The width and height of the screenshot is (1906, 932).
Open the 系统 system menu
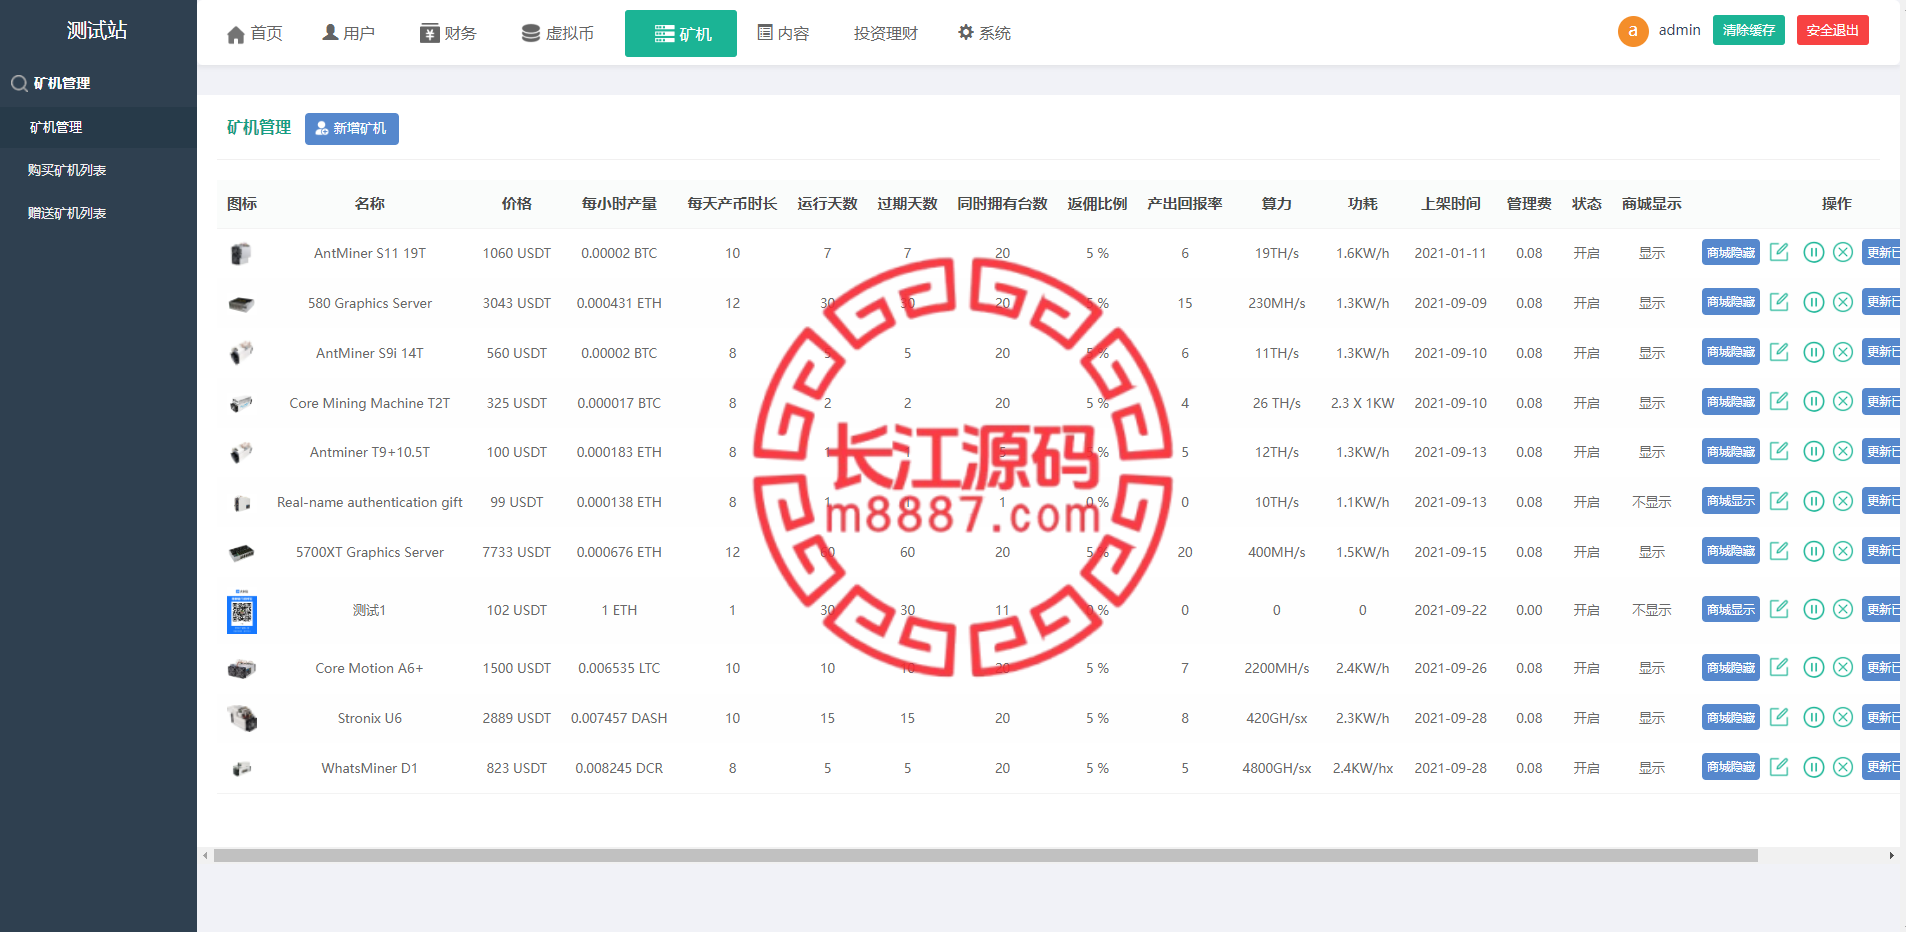[x=984, y=34]
